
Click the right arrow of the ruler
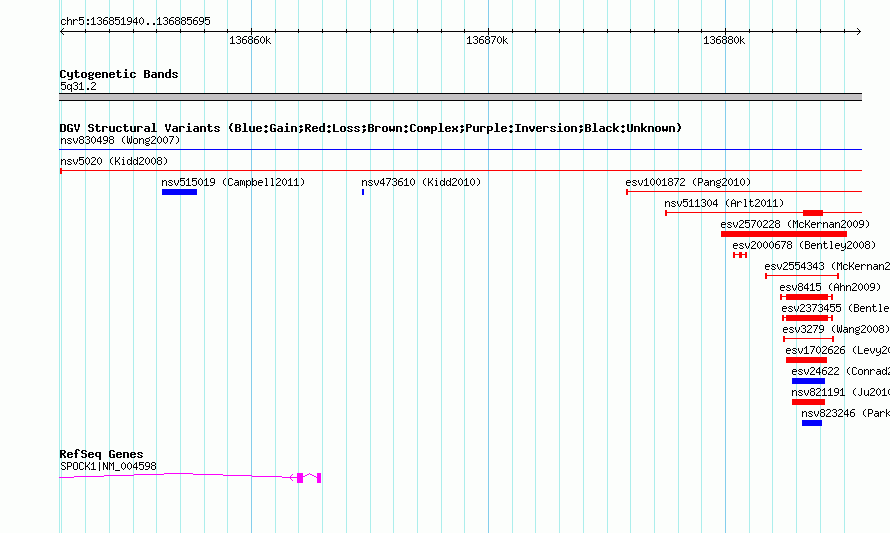pyautogui.click(x=859, y=31)
